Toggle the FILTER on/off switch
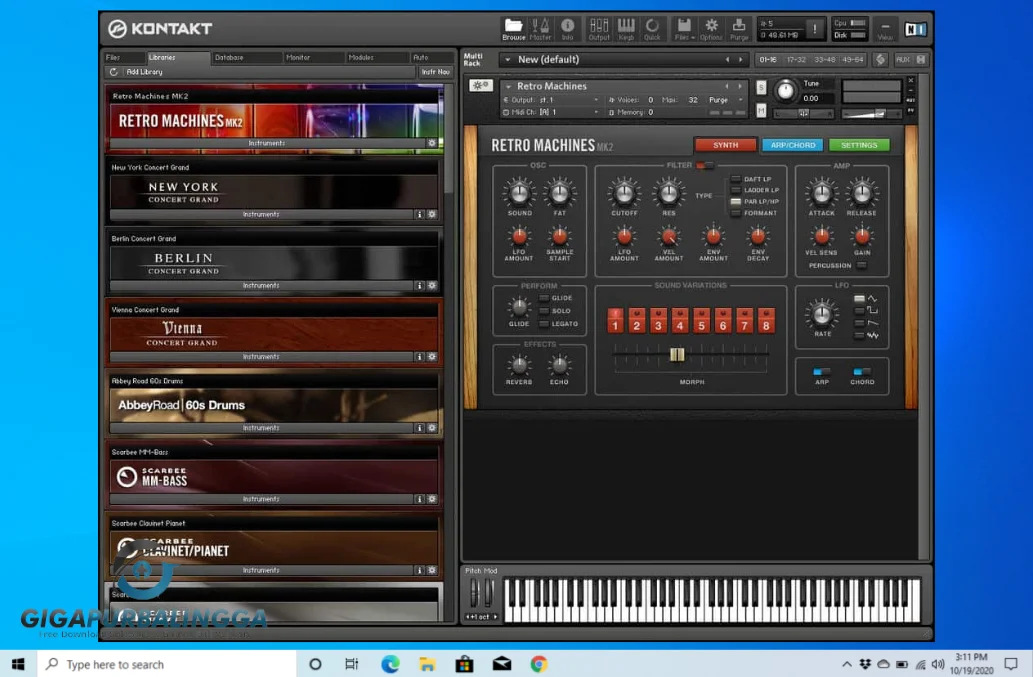 tap(704, 165)
